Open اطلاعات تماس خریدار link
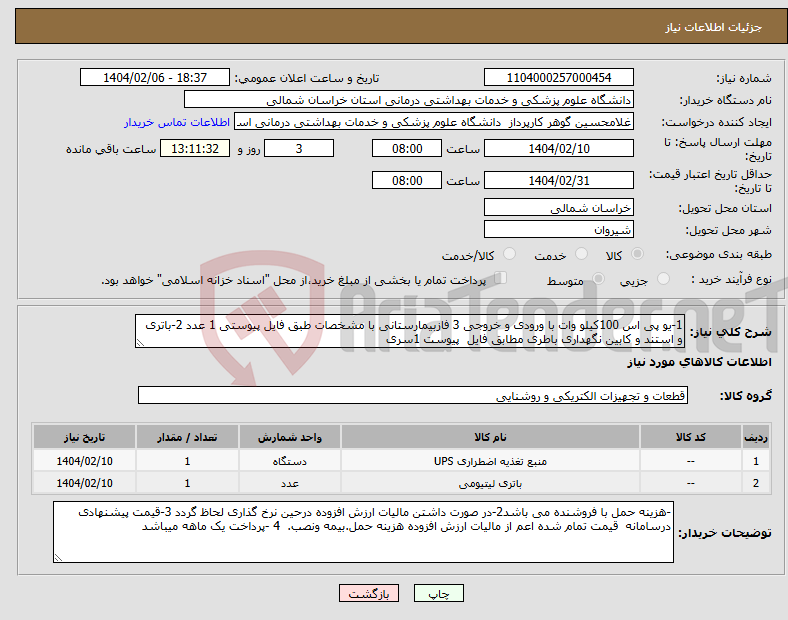Viewport: 788px width, 620px height. [x=177, y=122]
